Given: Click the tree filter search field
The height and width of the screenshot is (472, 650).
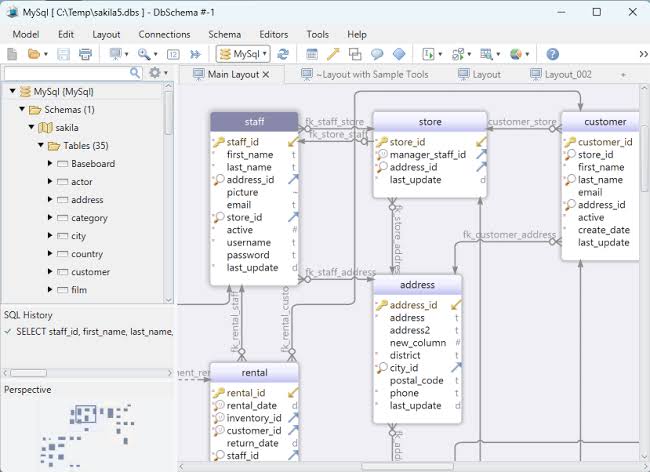Looking at the screenshot, I should (x=67, y=73).
